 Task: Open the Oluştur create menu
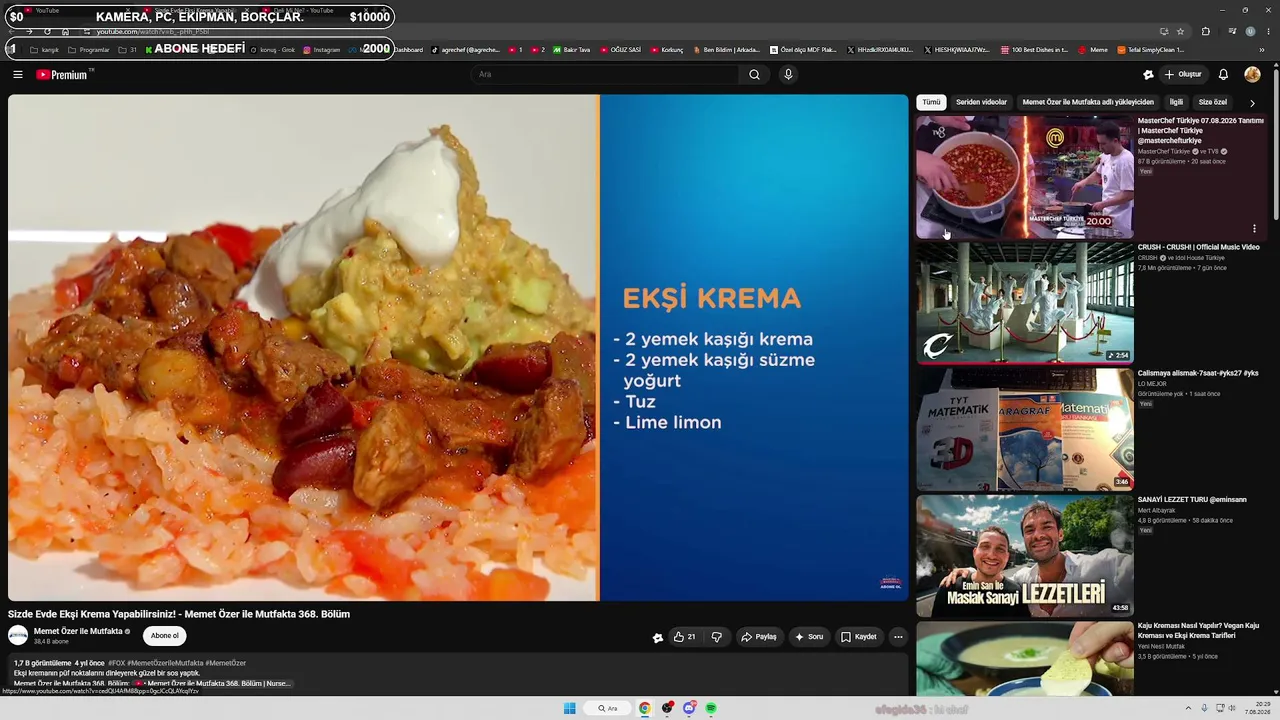(1183, 74)
